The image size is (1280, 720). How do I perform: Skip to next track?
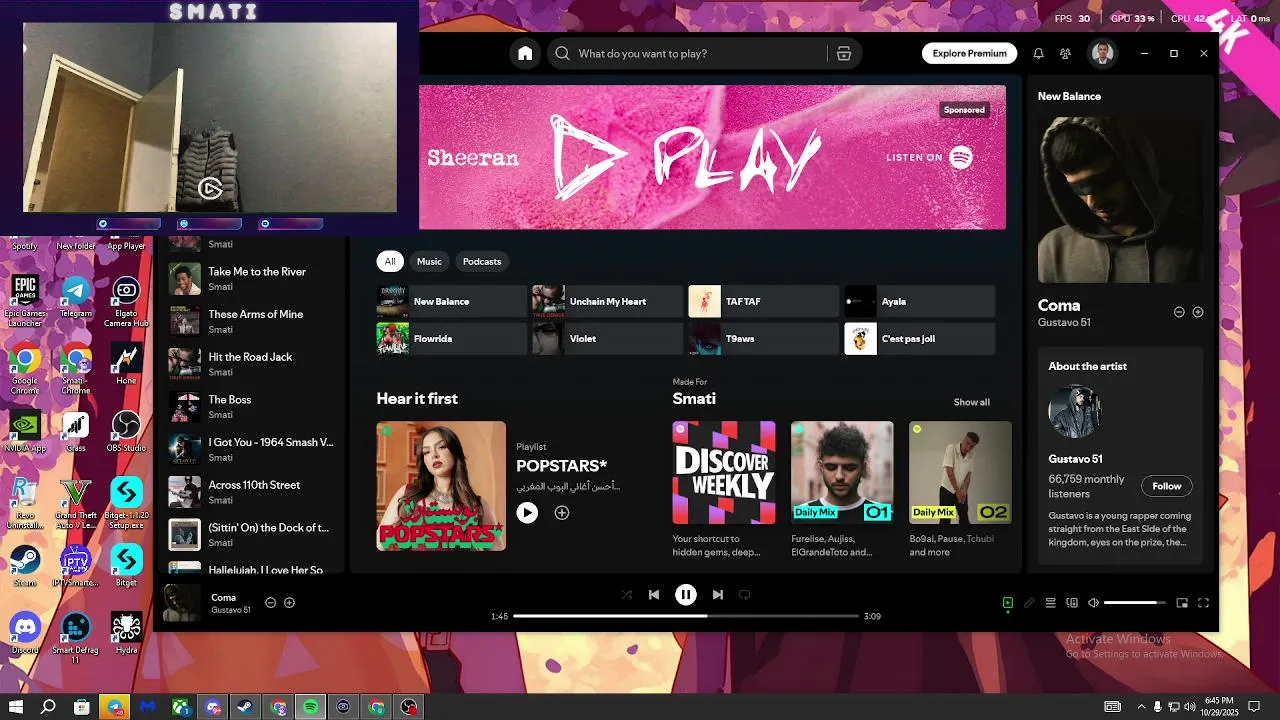717,595
